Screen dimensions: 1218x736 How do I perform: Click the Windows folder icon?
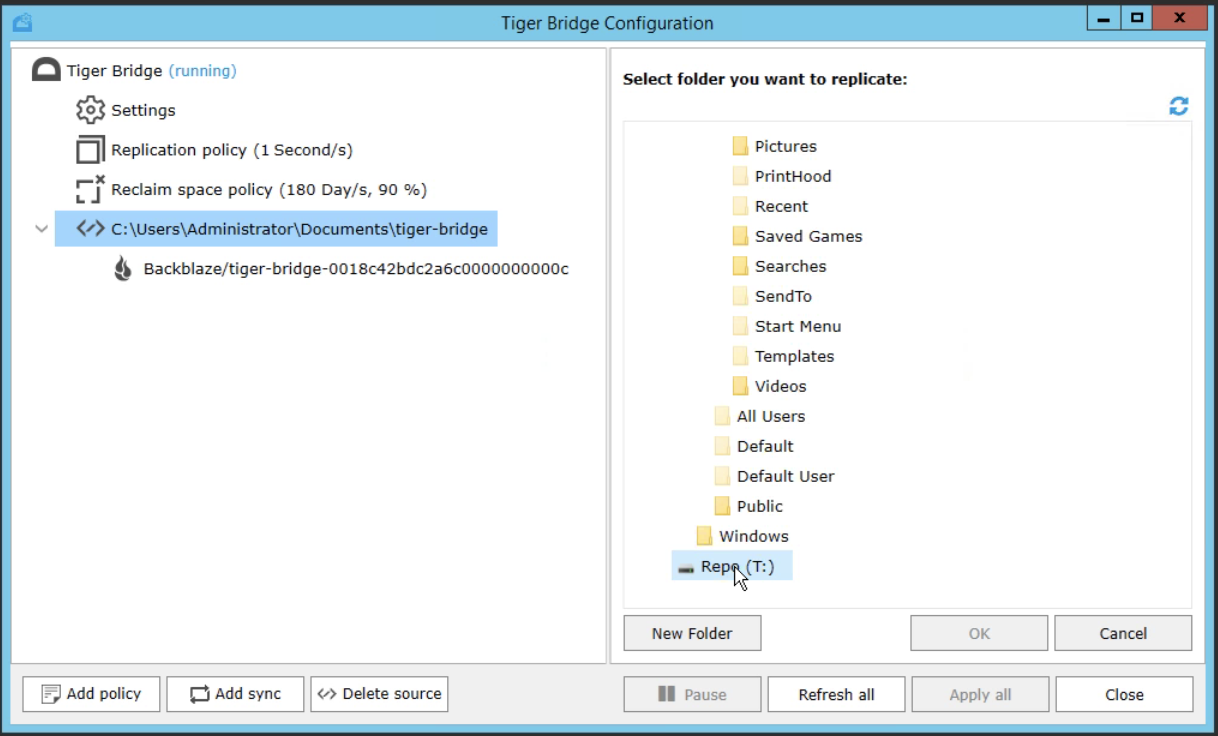point(704,536)
